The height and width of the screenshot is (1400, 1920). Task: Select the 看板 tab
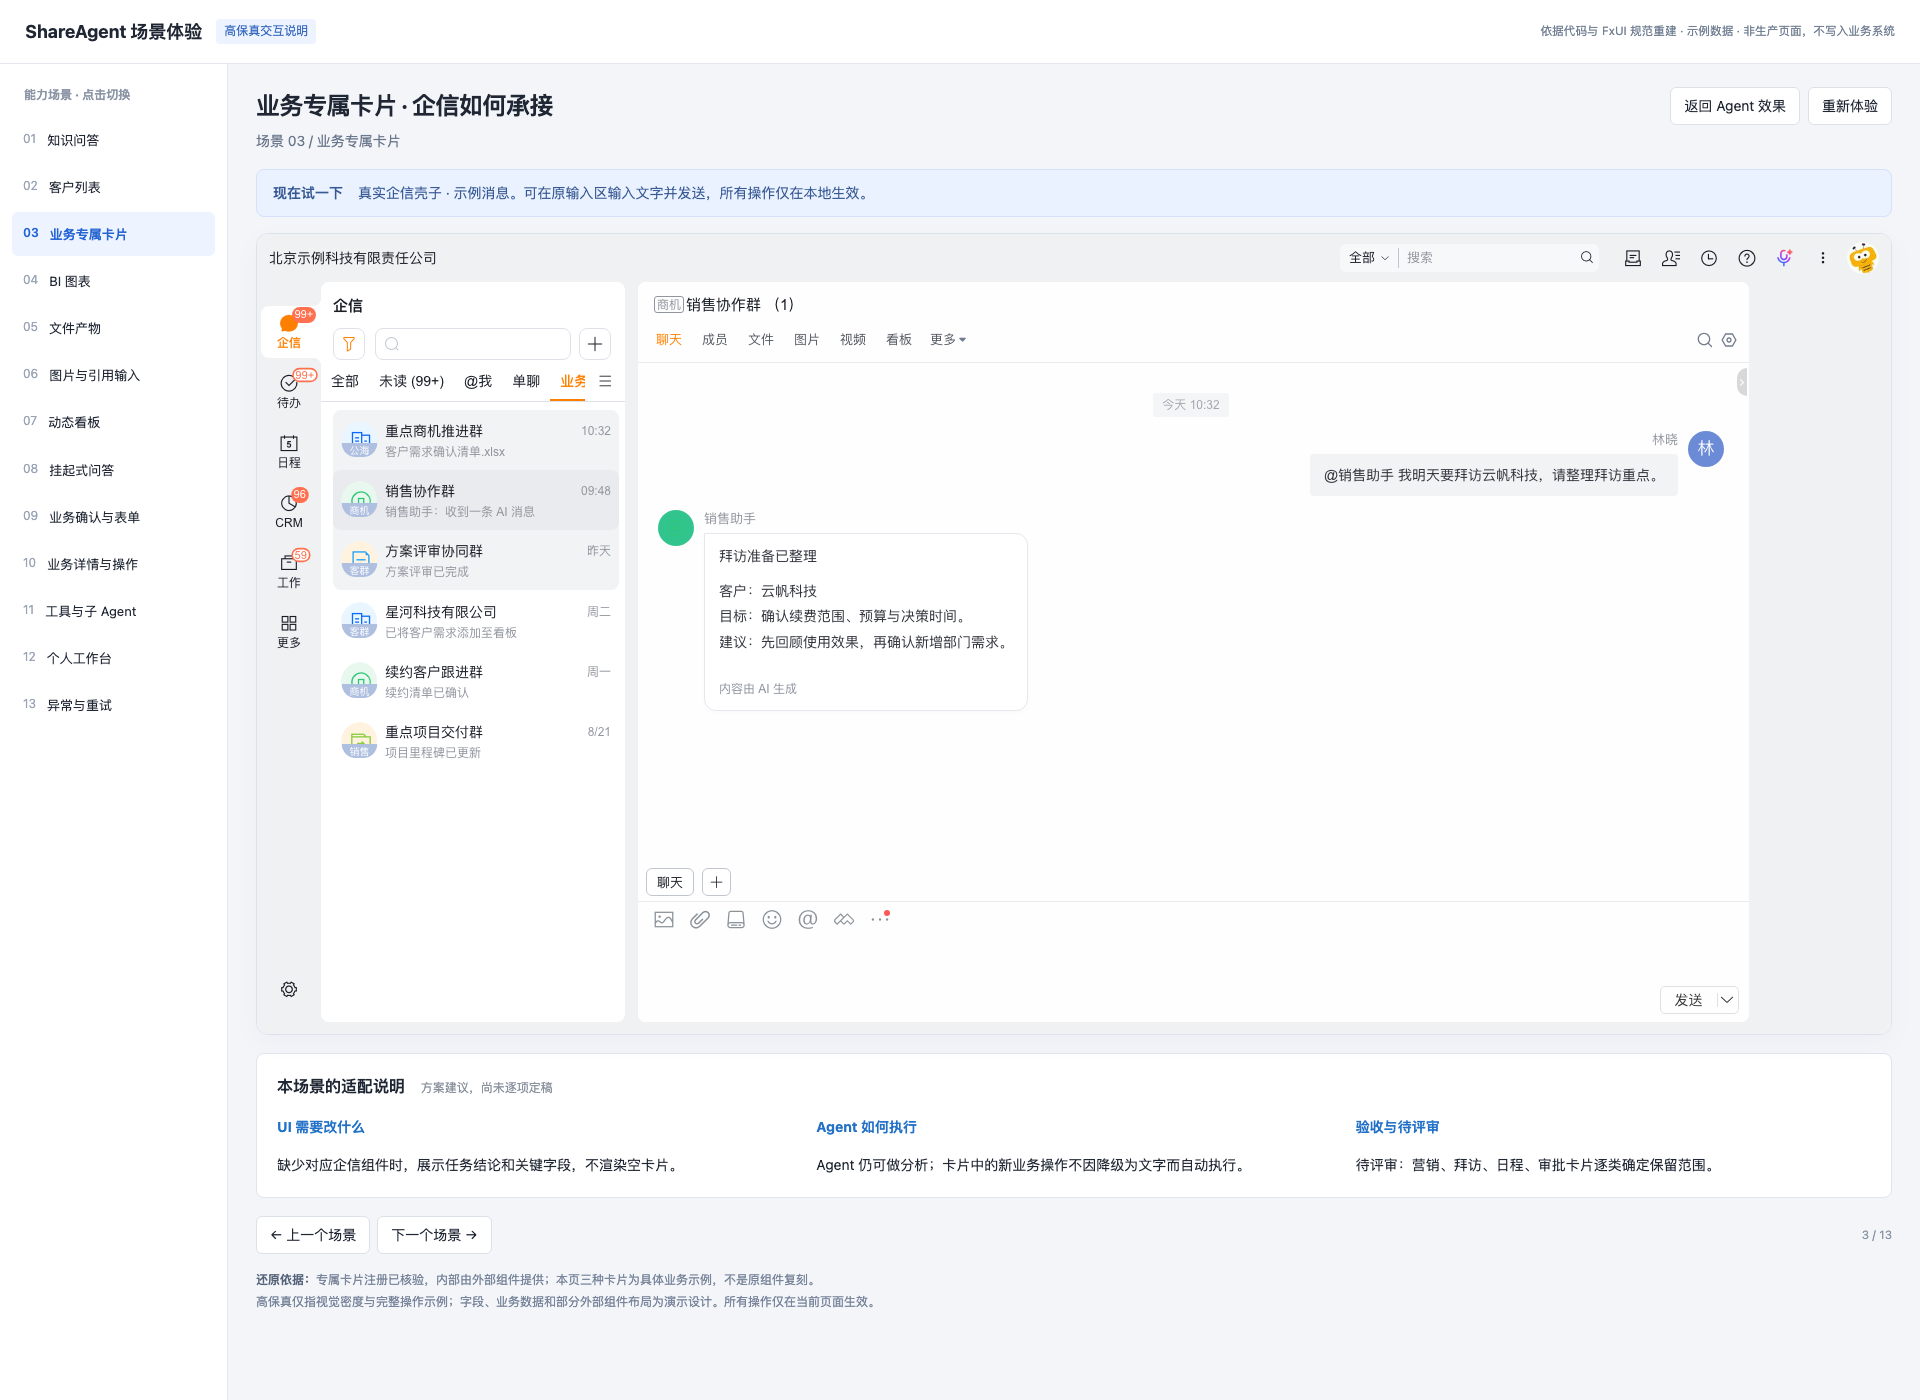point(899,340)
